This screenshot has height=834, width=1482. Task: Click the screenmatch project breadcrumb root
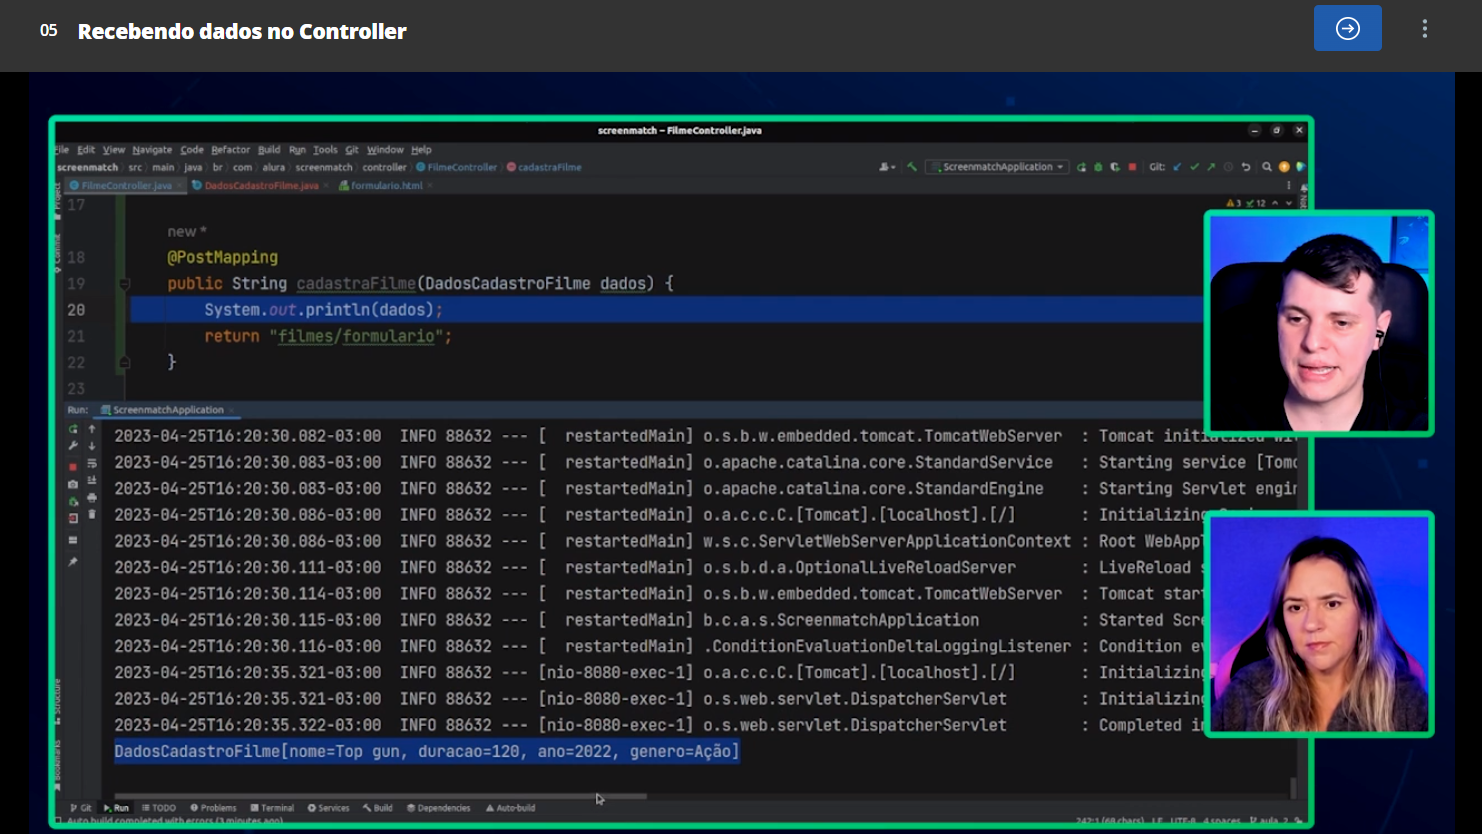click(x=87, y=168)
